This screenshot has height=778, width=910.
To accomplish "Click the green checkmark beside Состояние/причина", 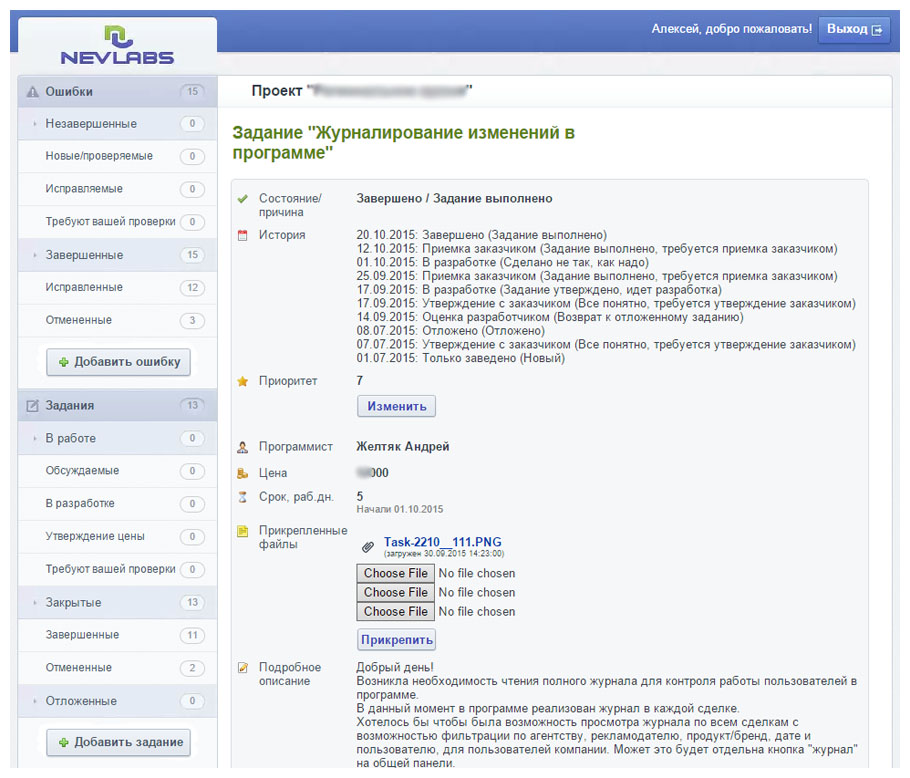I will point(242,199).
